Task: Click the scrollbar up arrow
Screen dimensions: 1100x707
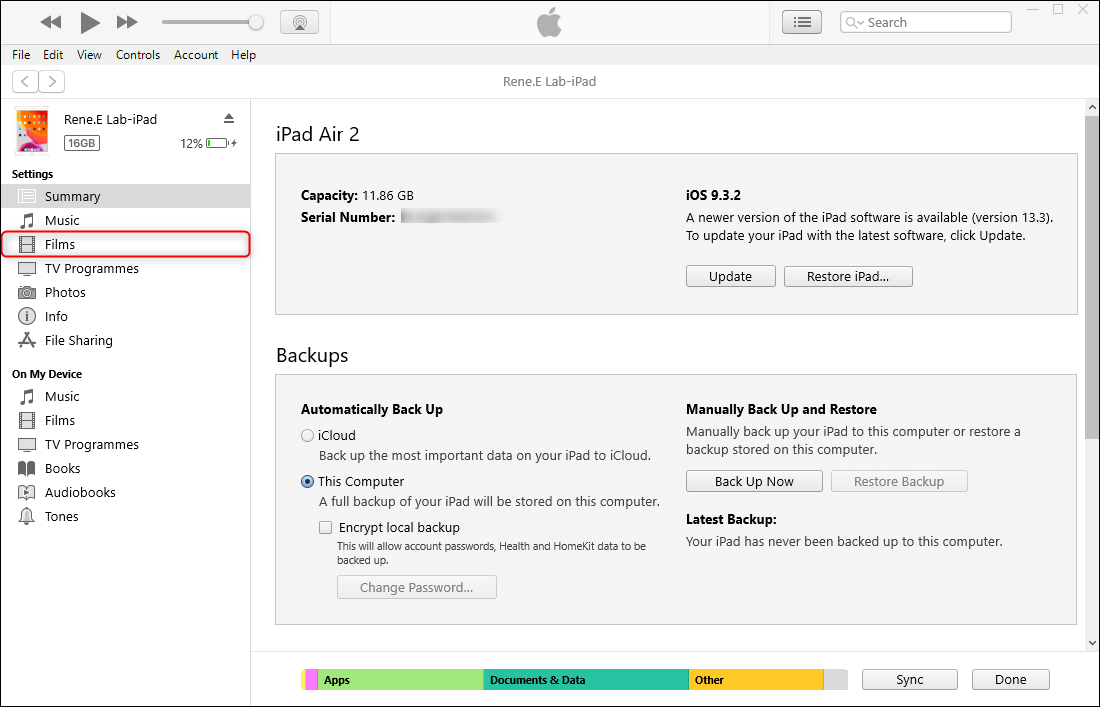Action: 1092,107
